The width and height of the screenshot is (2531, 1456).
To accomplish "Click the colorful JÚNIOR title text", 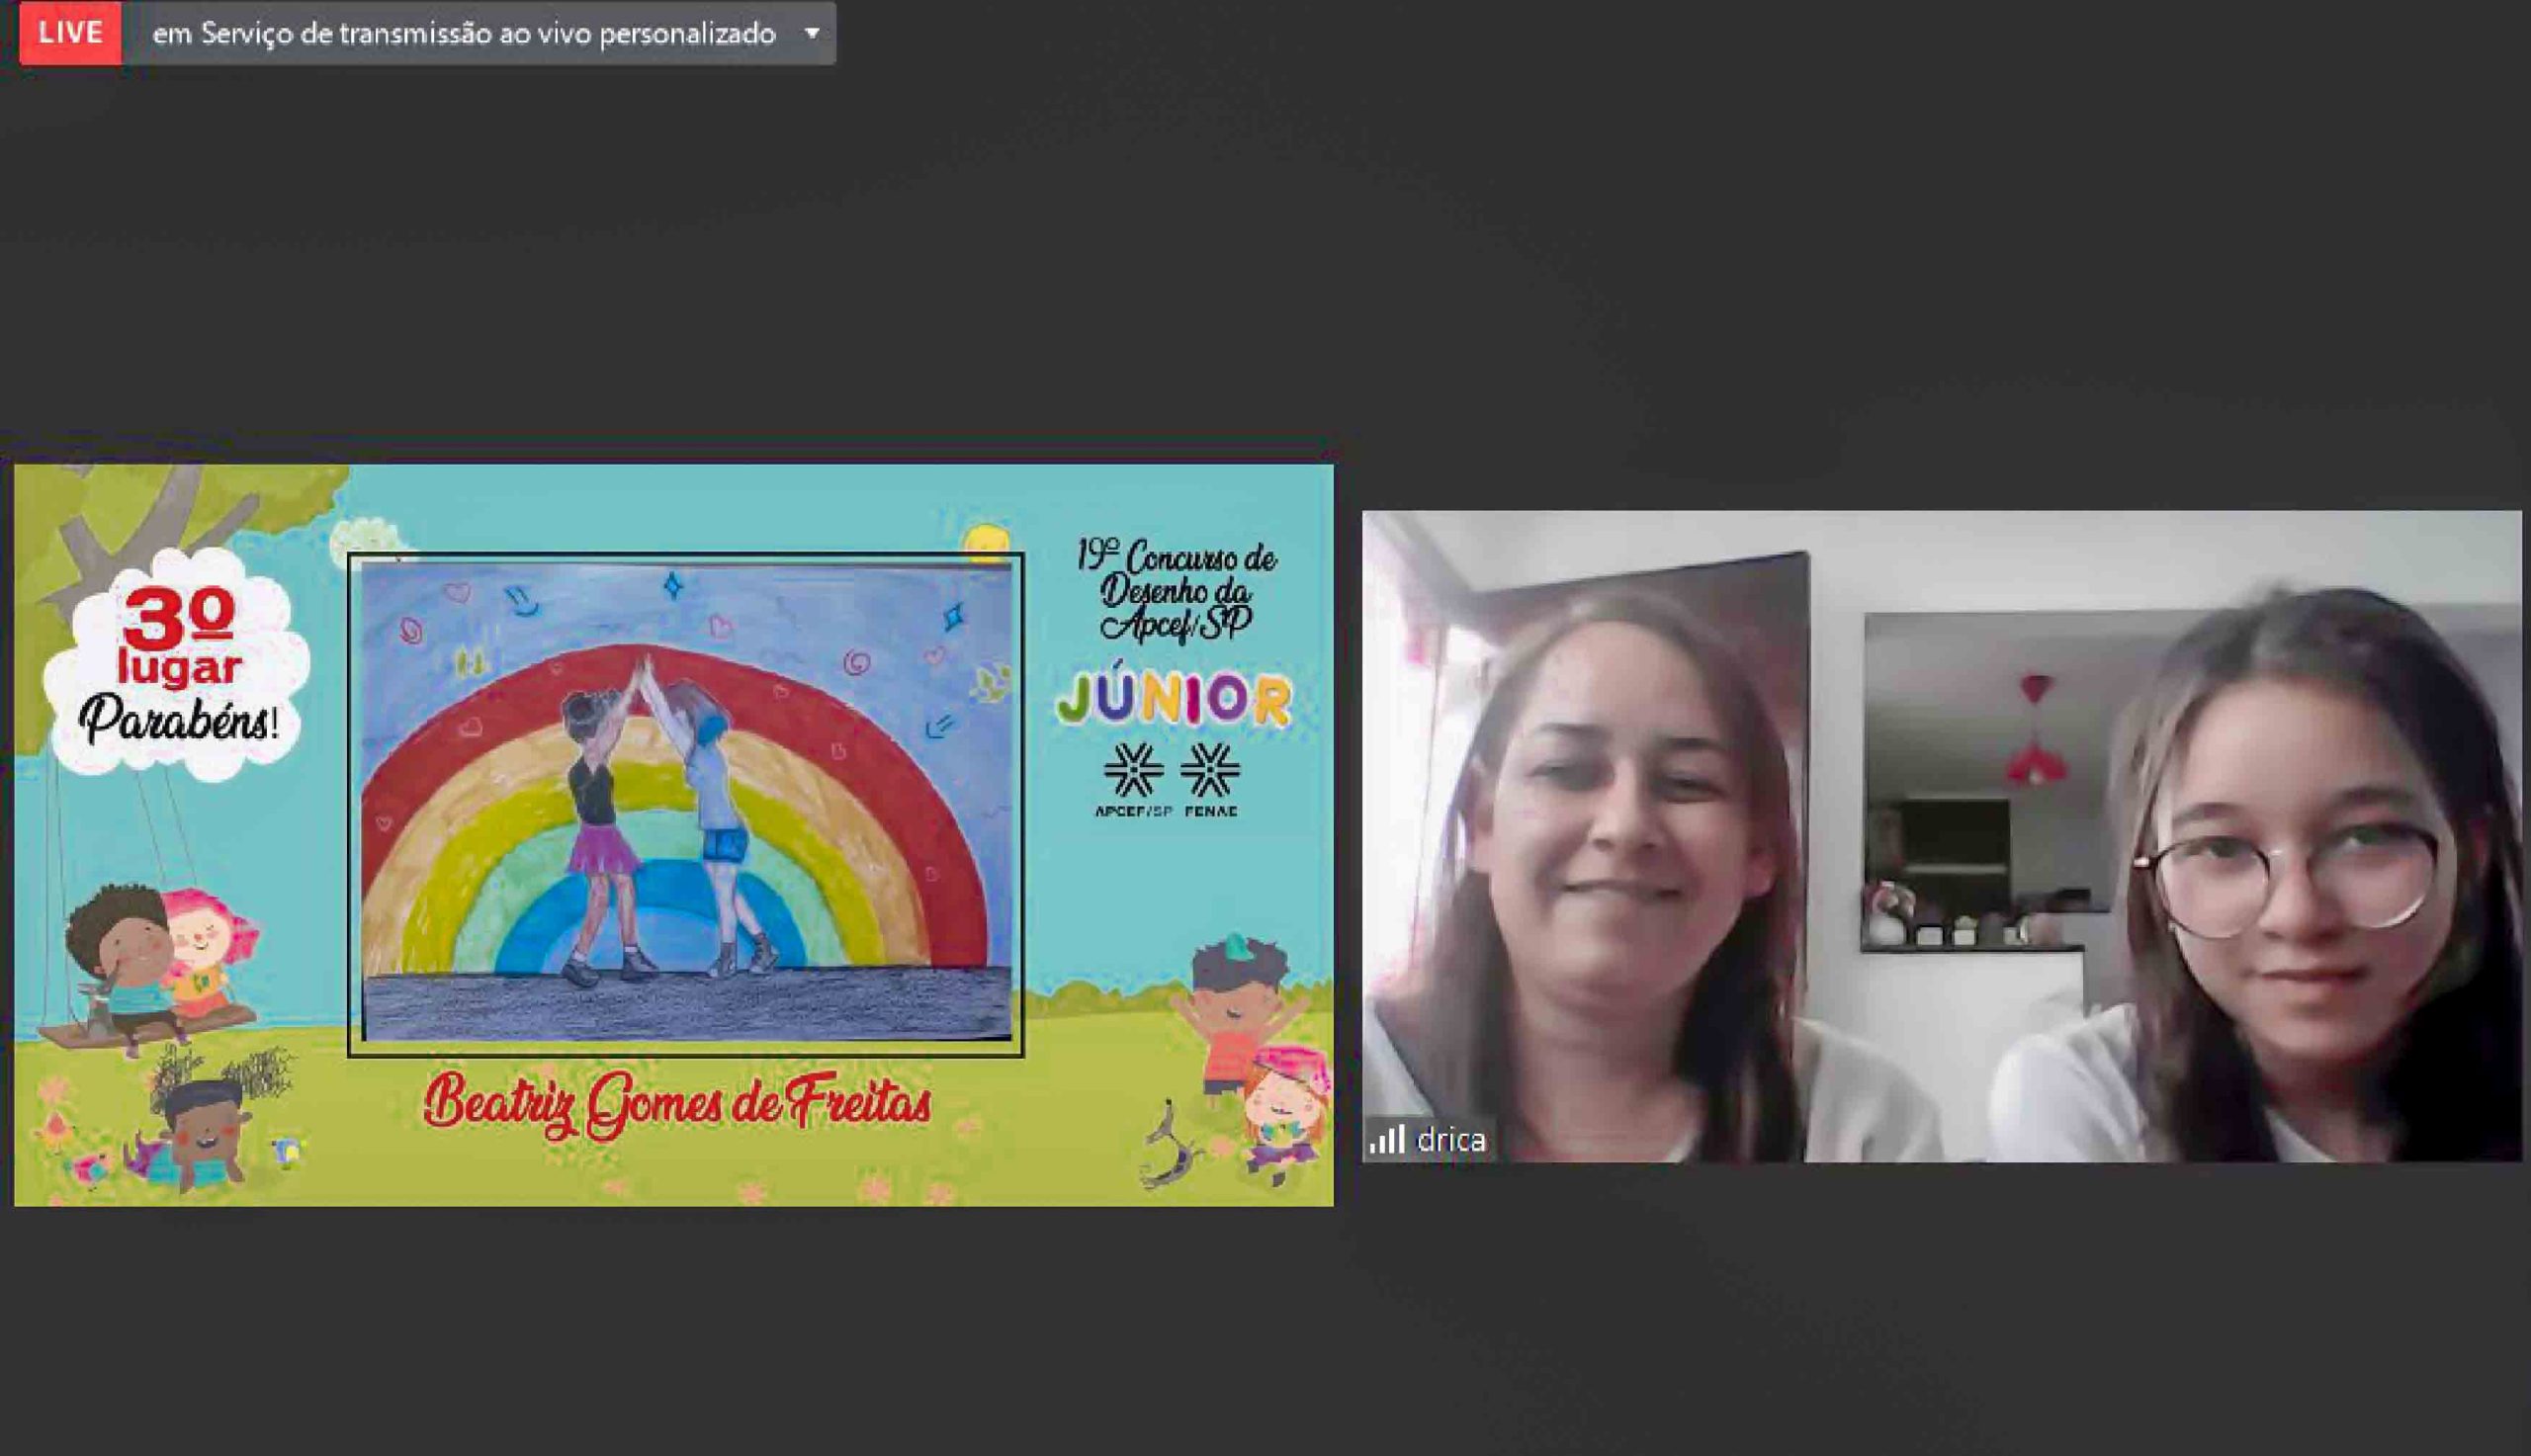I will click(1174, 700).
